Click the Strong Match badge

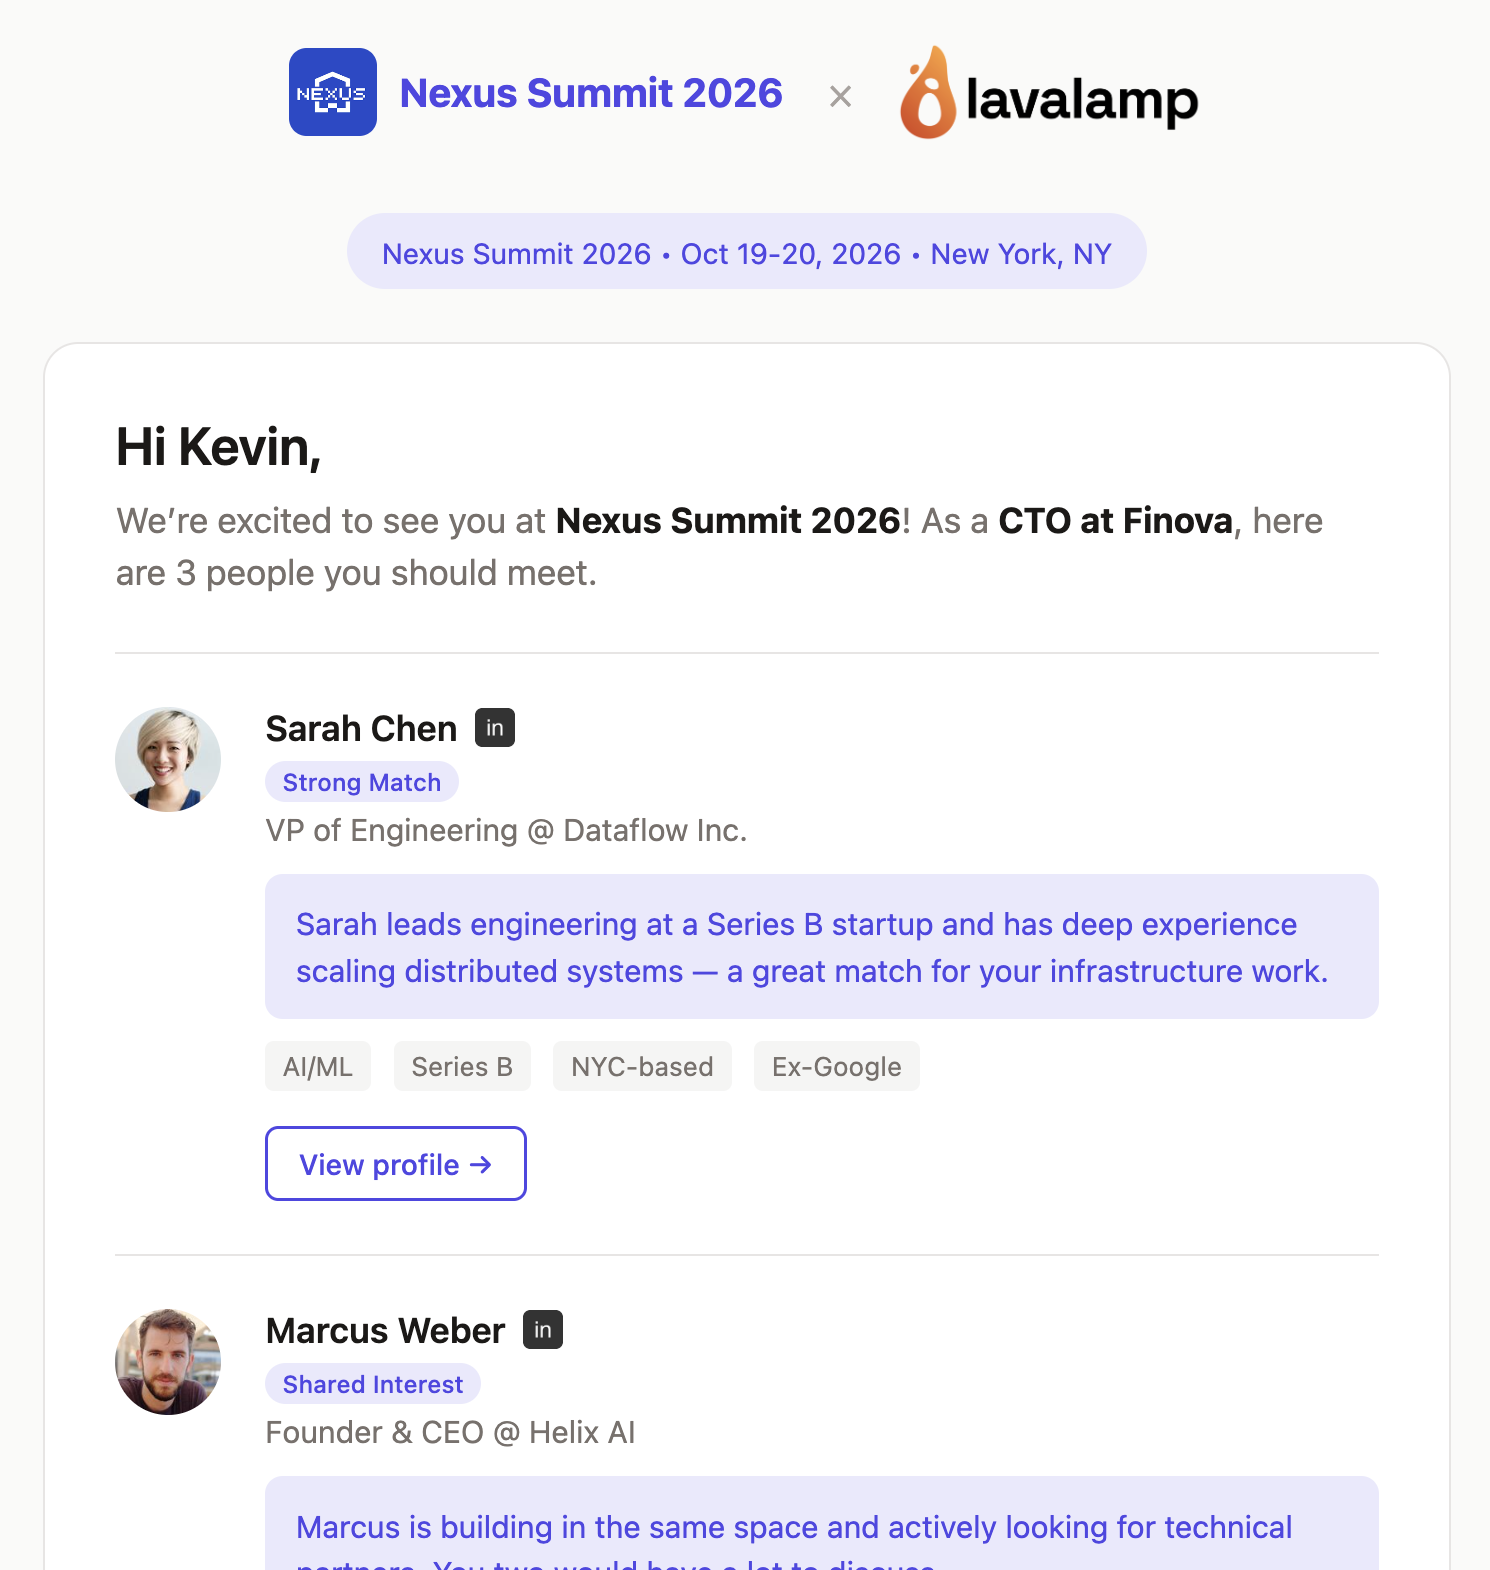361,782
